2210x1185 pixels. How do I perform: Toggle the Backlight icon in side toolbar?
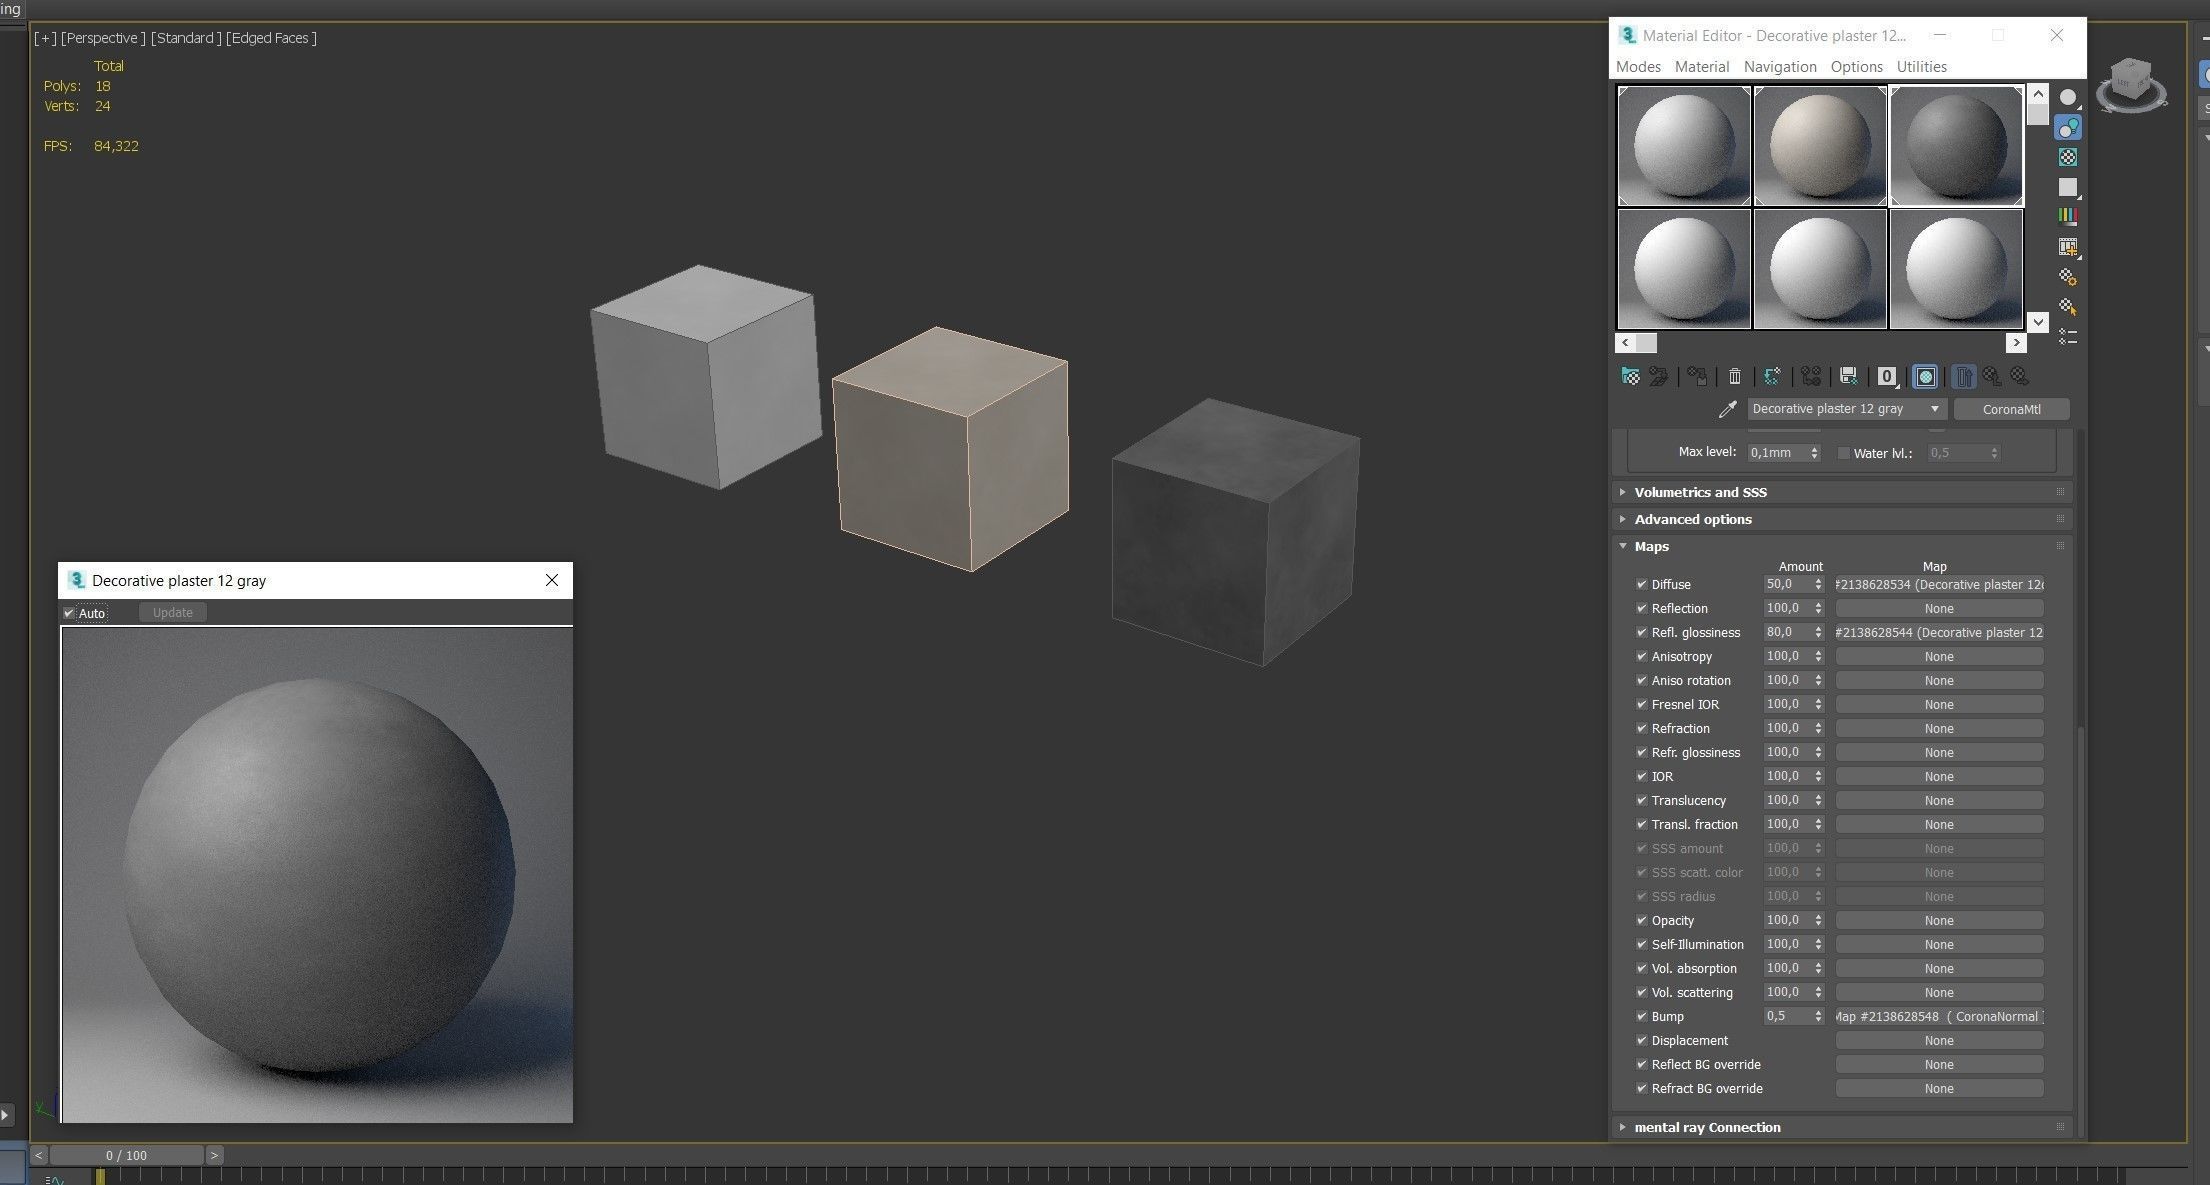[x=2068, y=128]
